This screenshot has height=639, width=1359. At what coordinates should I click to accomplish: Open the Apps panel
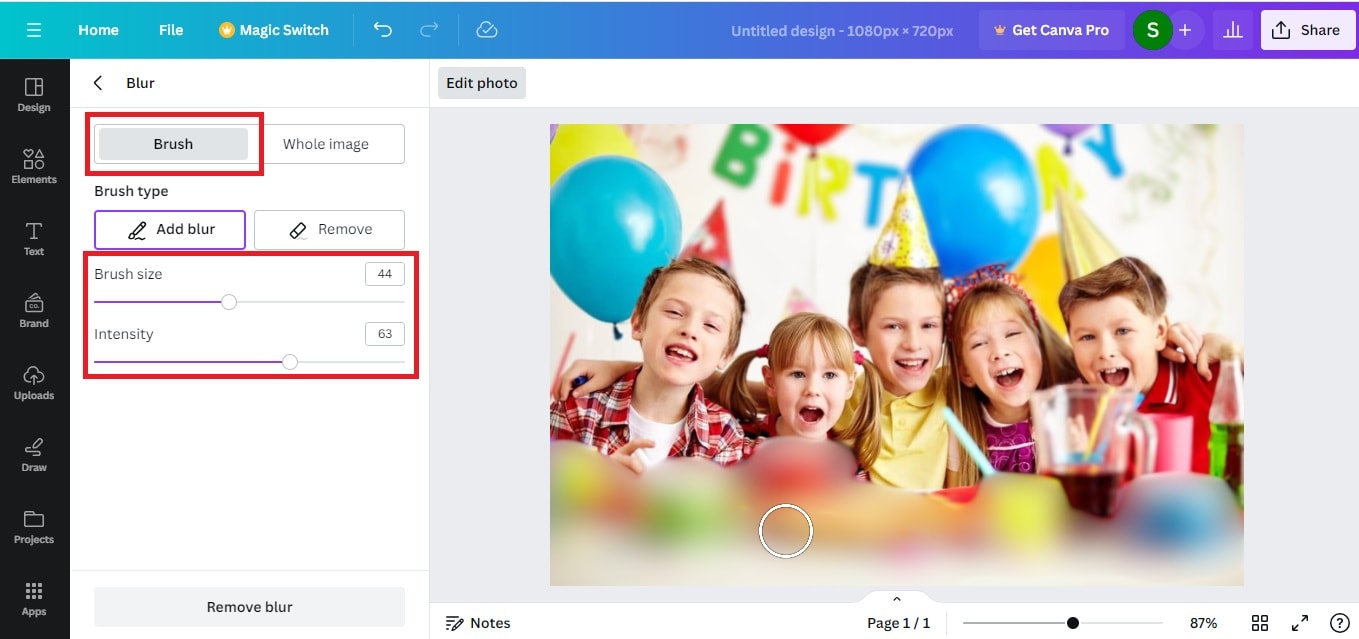pos(34,597)
